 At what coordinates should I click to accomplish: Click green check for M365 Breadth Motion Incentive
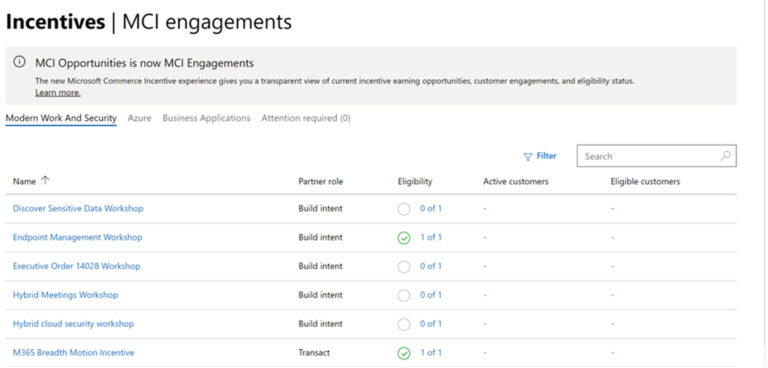point(404,353)
